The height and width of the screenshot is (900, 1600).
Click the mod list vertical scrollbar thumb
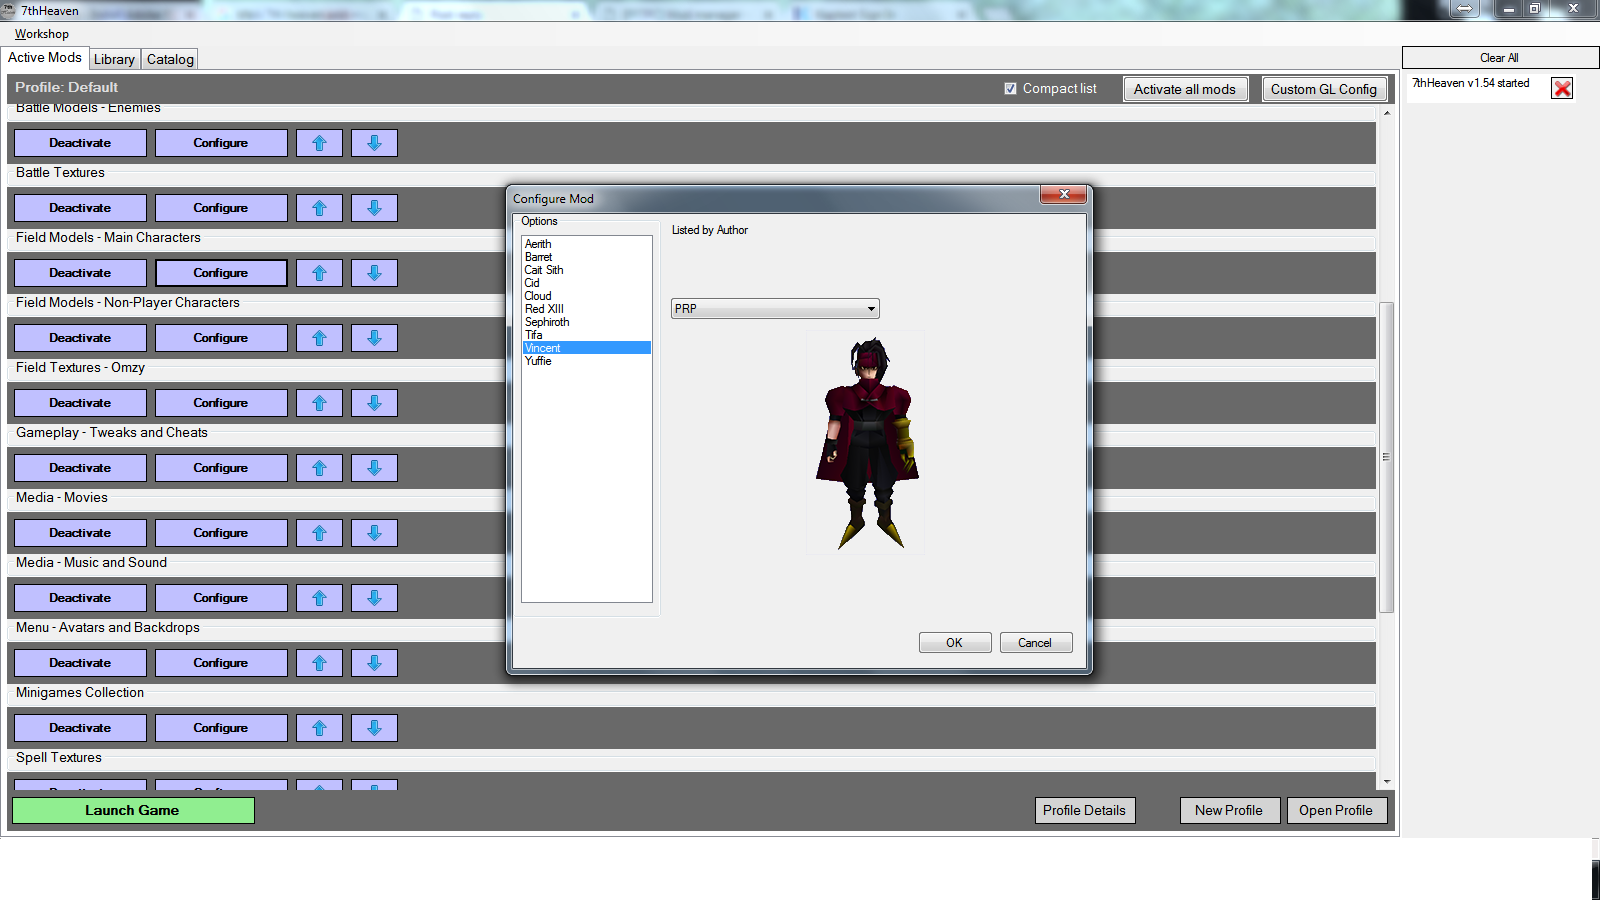(1386, 457)
